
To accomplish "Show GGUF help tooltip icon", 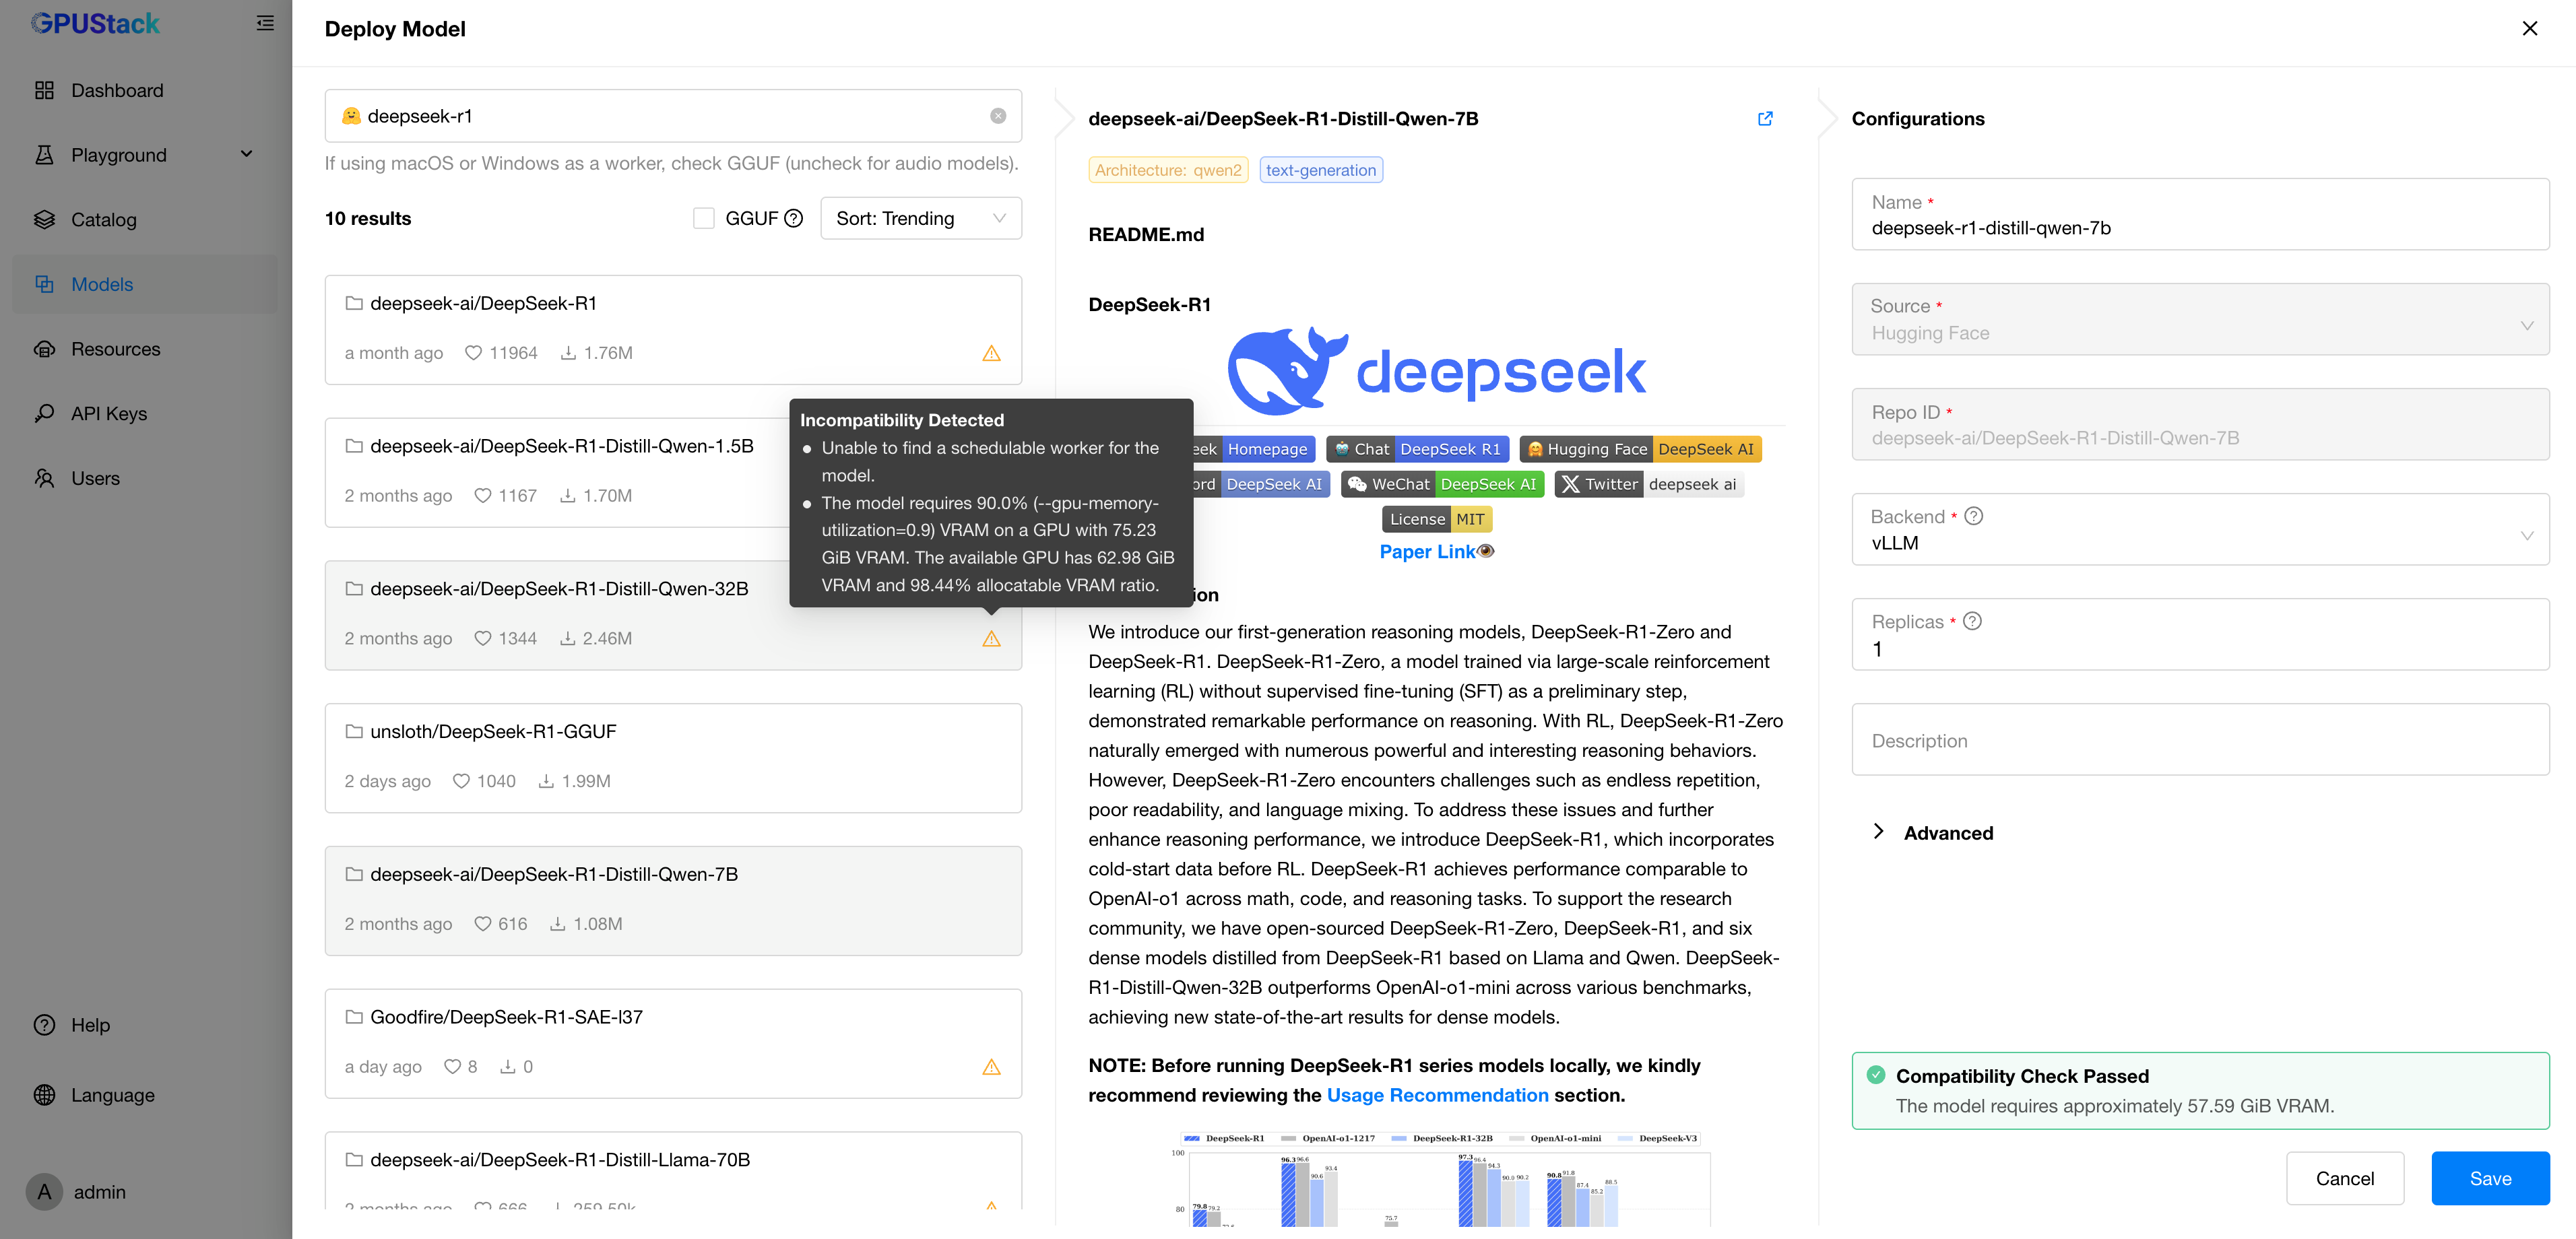I will [x=794, y=218].
